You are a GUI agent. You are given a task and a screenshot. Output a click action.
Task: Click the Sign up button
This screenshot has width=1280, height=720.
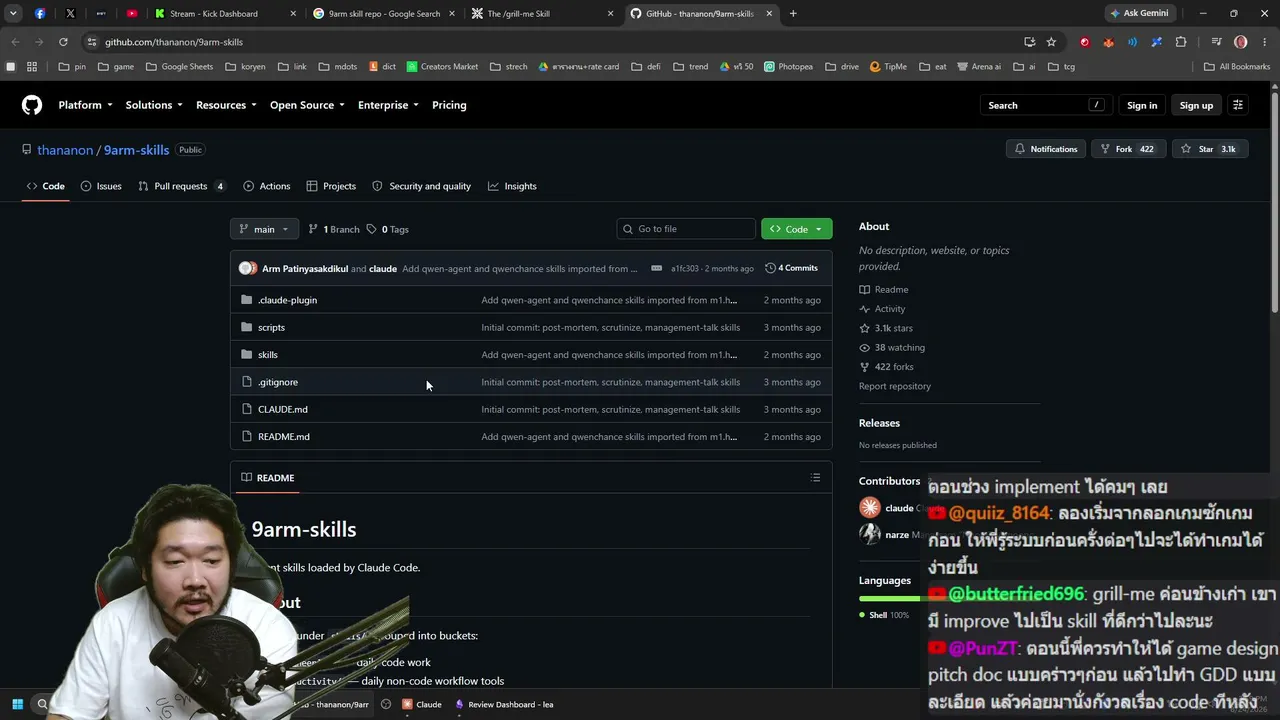pos(1196,105)
